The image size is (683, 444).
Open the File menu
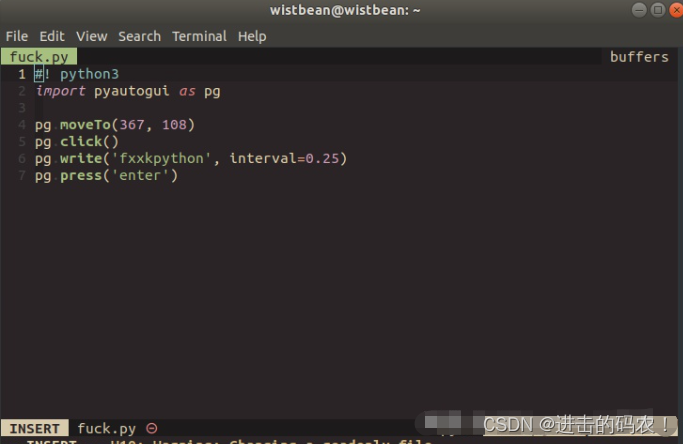click(17, 36)
